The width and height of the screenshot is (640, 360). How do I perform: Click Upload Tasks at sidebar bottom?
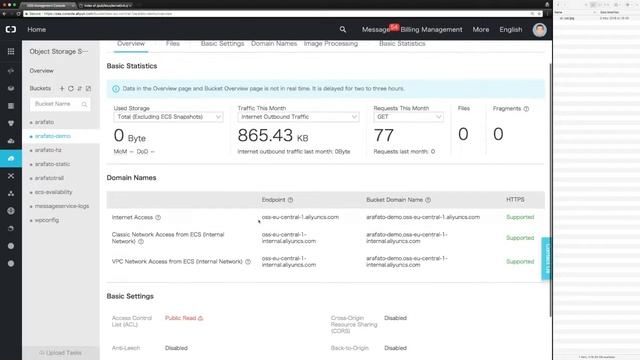pos(61,353)
